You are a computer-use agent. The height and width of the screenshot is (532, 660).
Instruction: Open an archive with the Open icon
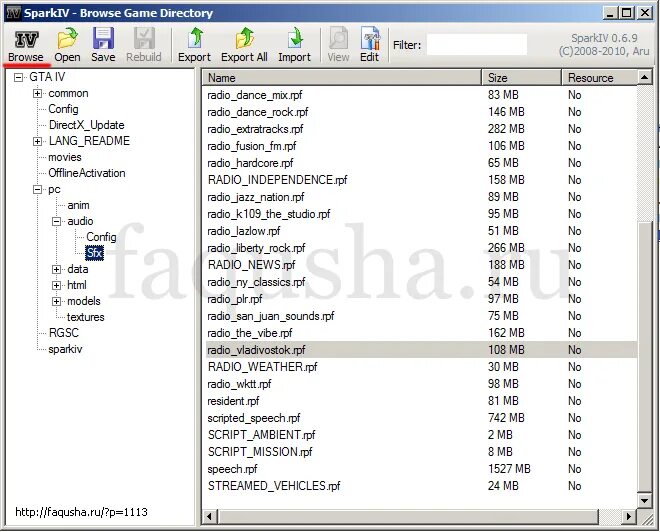[67, 38]
